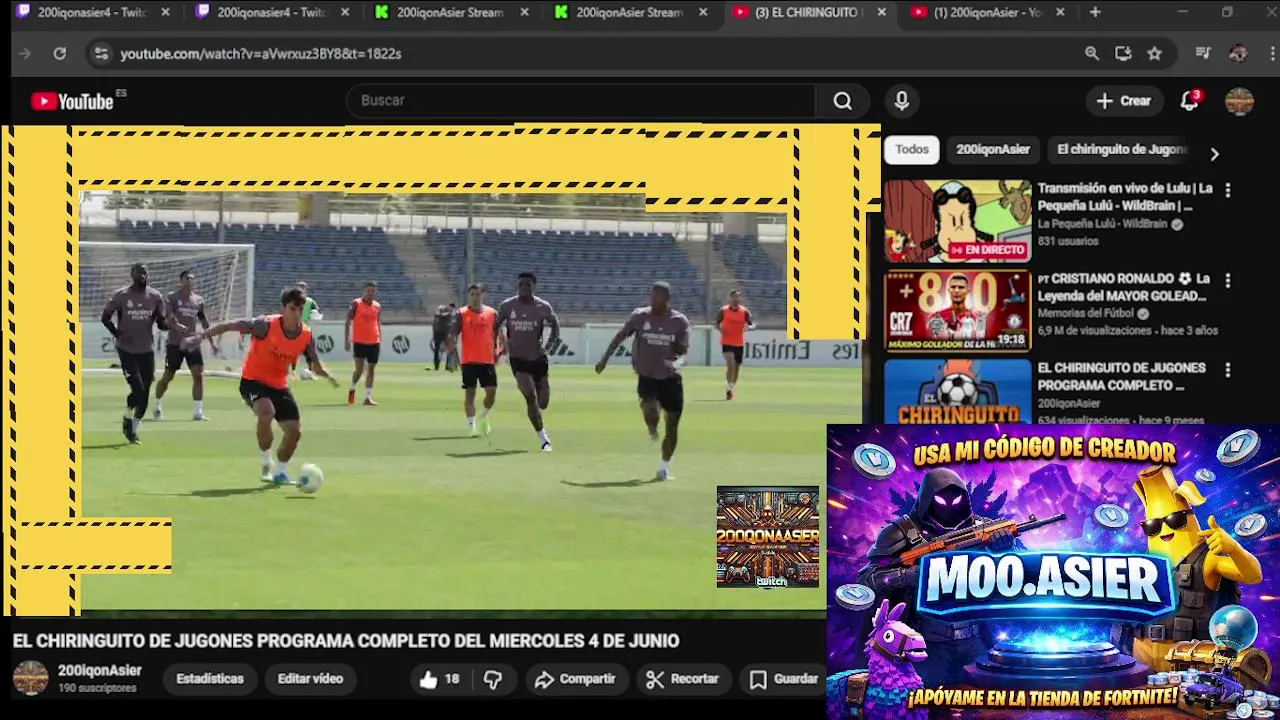Viewport: 1280px width, 720px height.
Task: Open title 'Transmisión en vivo de Lulu'
Action: pyautogui.click(x=1125, y=197)
